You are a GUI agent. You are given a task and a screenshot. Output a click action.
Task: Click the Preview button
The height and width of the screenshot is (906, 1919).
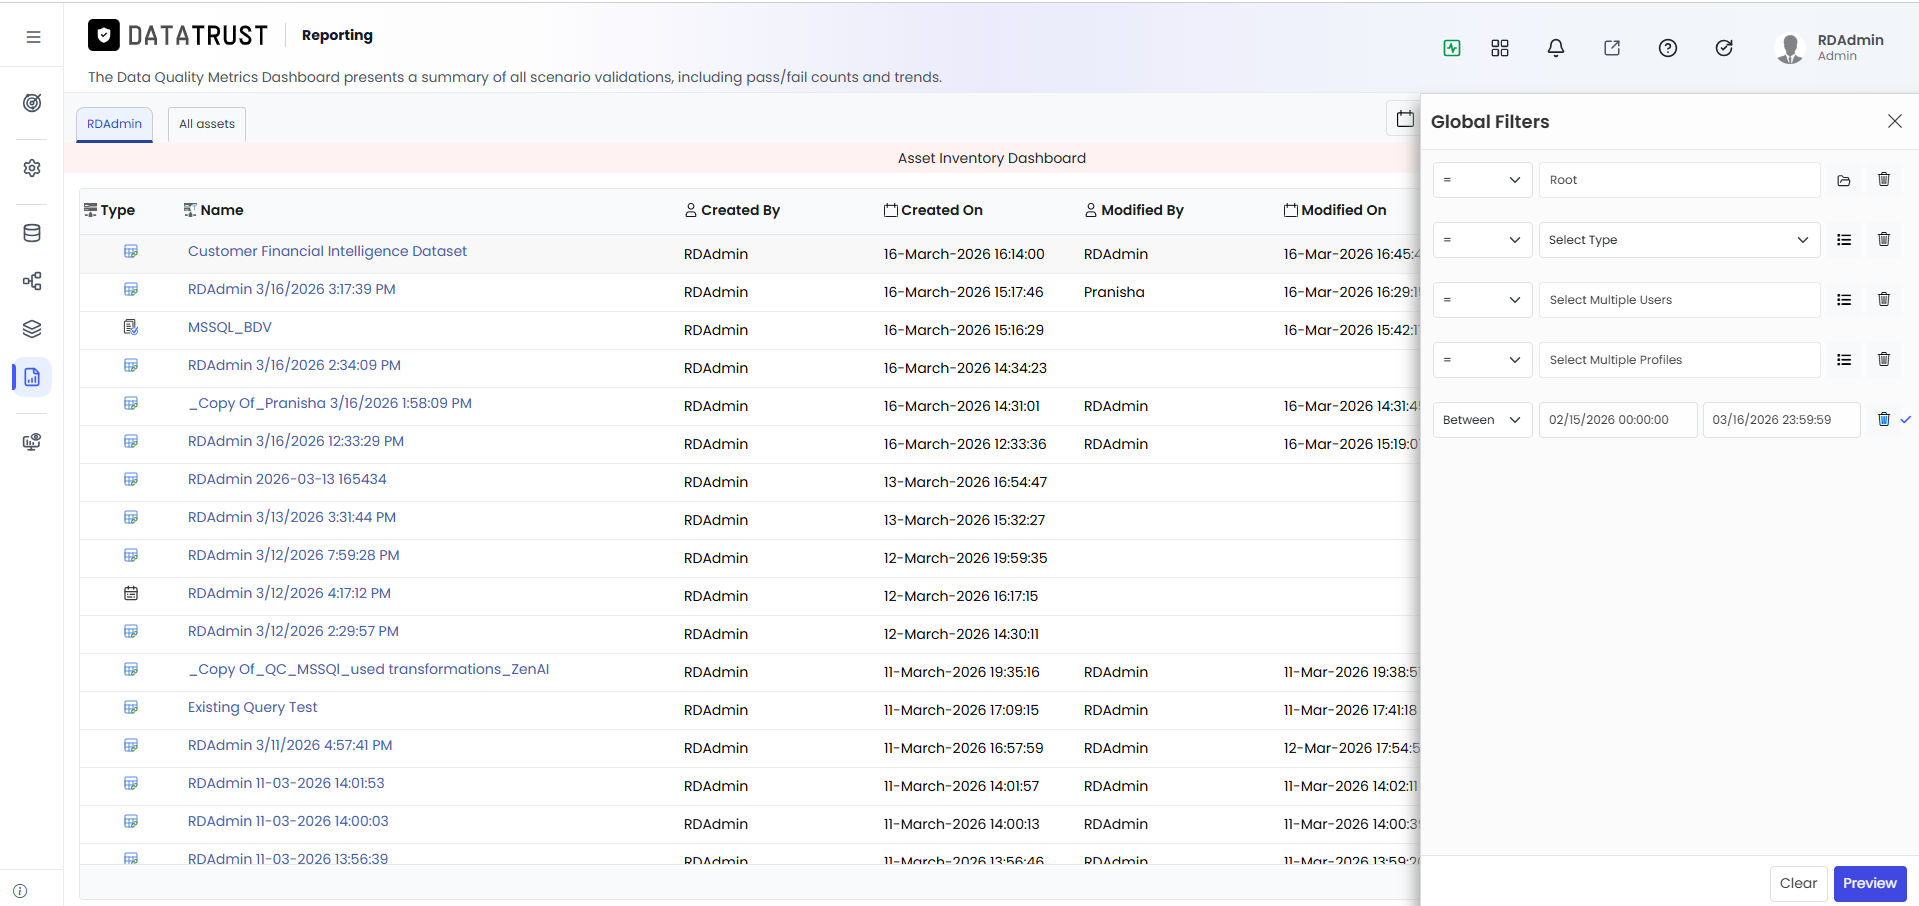1869,883
